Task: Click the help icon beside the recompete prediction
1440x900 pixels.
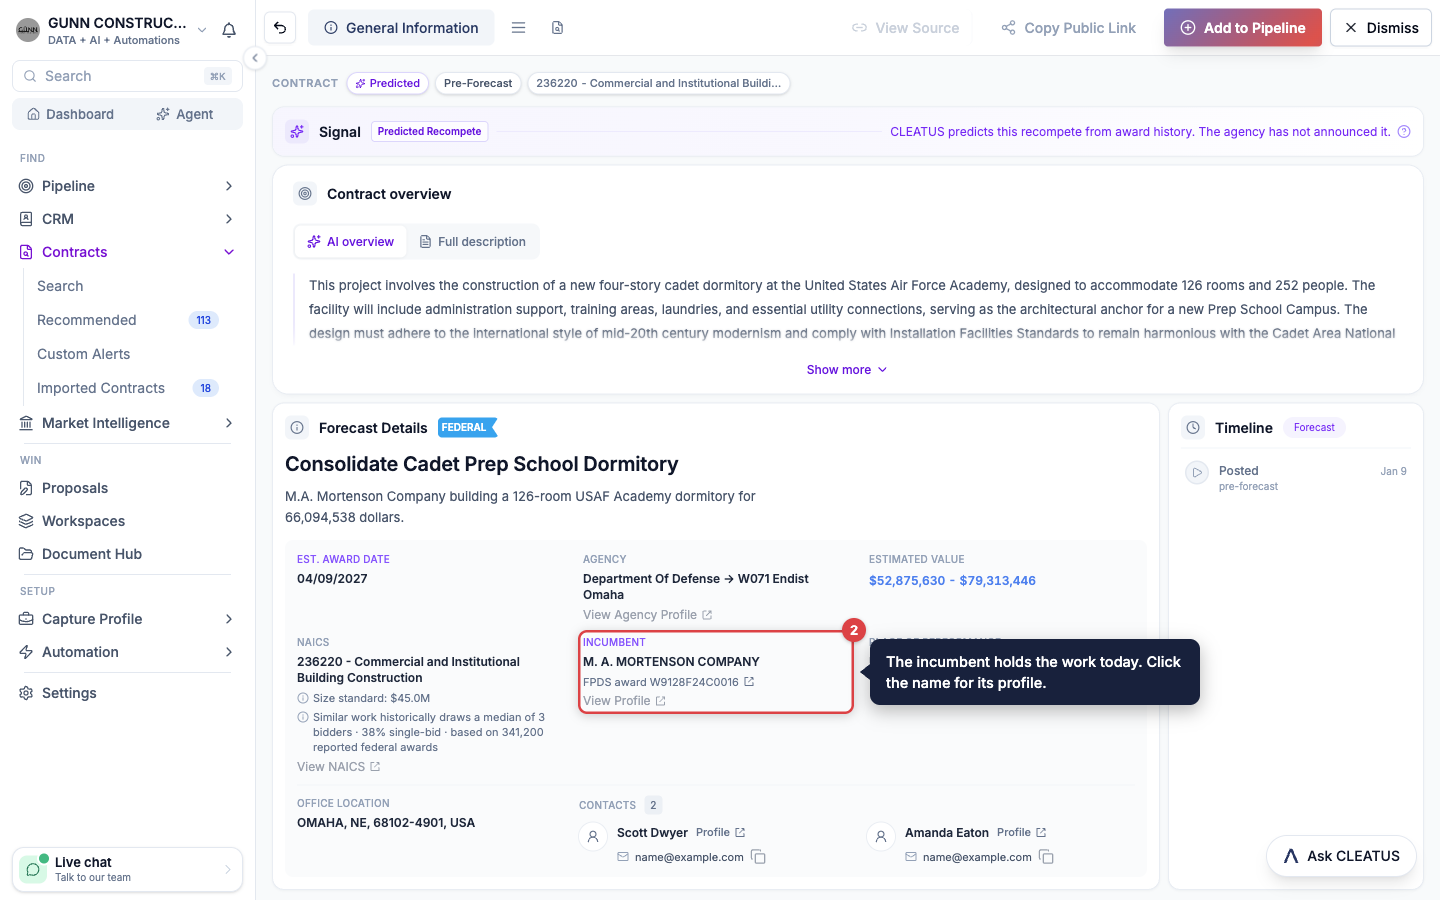Action: 1404,132
